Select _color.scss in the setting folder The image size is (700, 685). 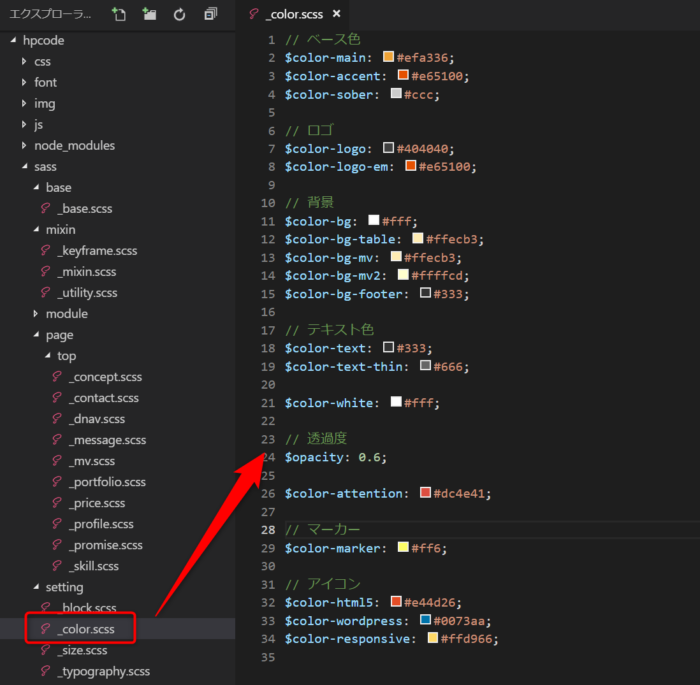tap(87, 629)
